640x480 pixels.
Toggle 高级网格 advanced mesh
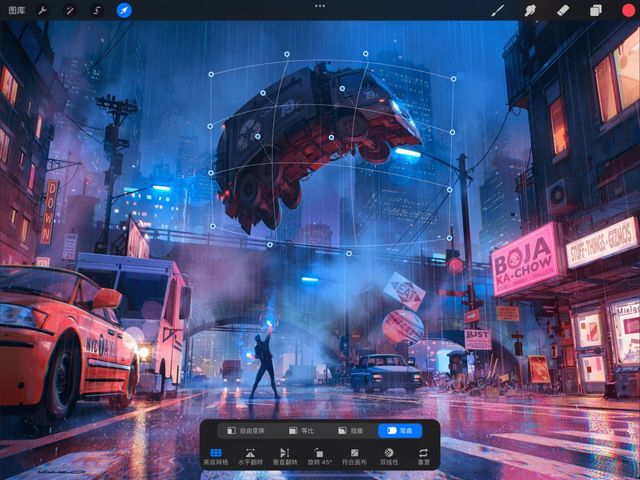[x=216, y=456]
